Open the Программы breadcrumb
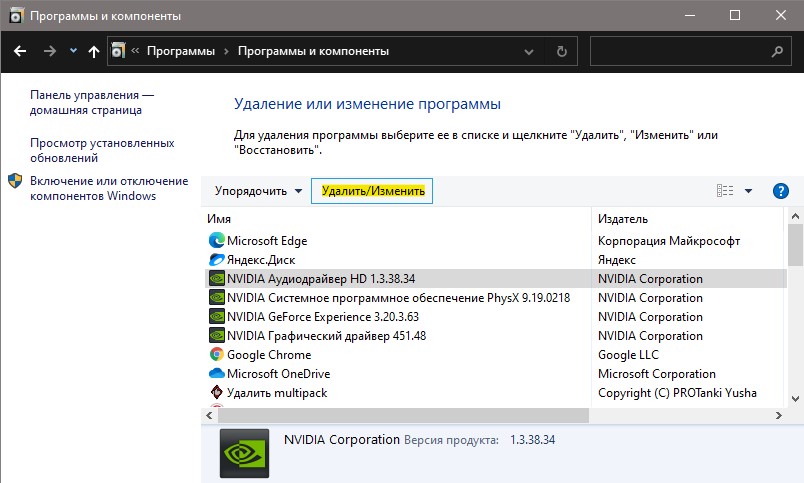This screenshot has height=483, width=804. coord(181,51)
